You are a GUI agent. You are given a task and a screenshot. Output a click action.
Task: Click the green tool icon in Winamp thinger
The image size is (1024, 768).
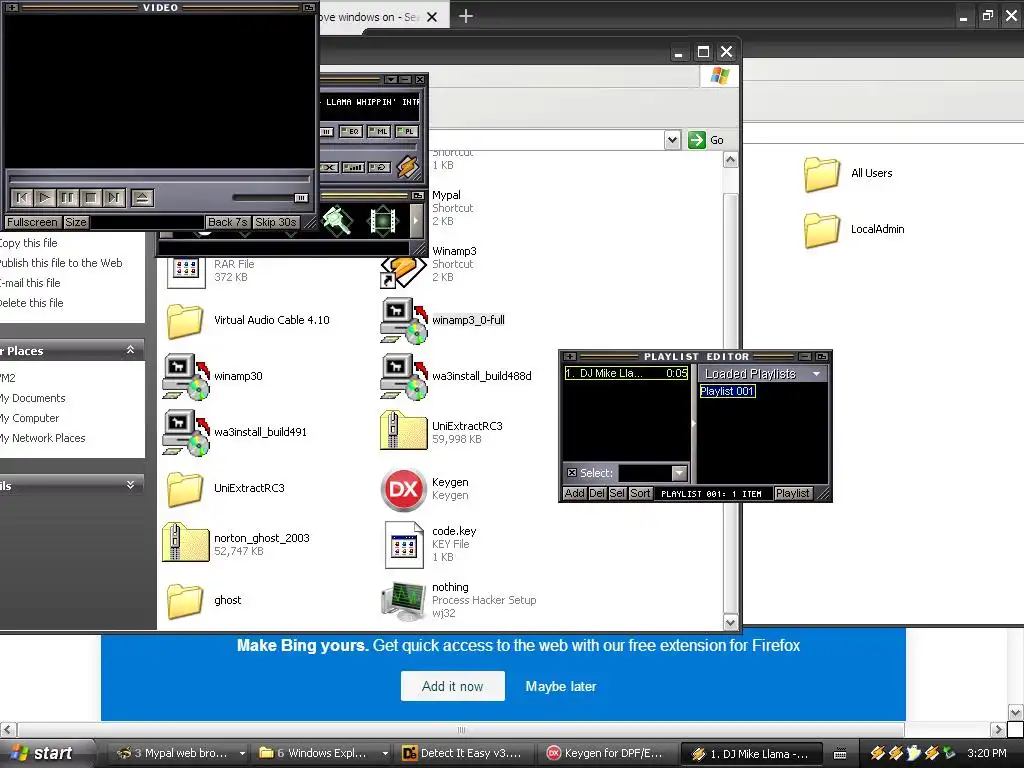click(338, 221)
